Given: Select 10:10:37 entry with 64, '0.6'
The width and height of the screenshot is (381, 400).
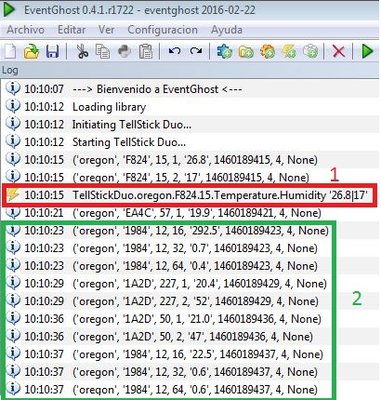Looking at the screenshot, I should pos(190,389).
